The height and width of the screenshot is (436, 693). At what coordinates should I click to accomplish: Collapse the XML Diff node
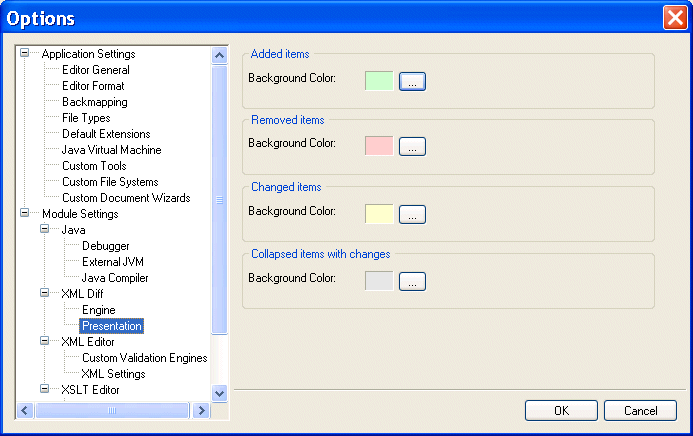(45, 294)
